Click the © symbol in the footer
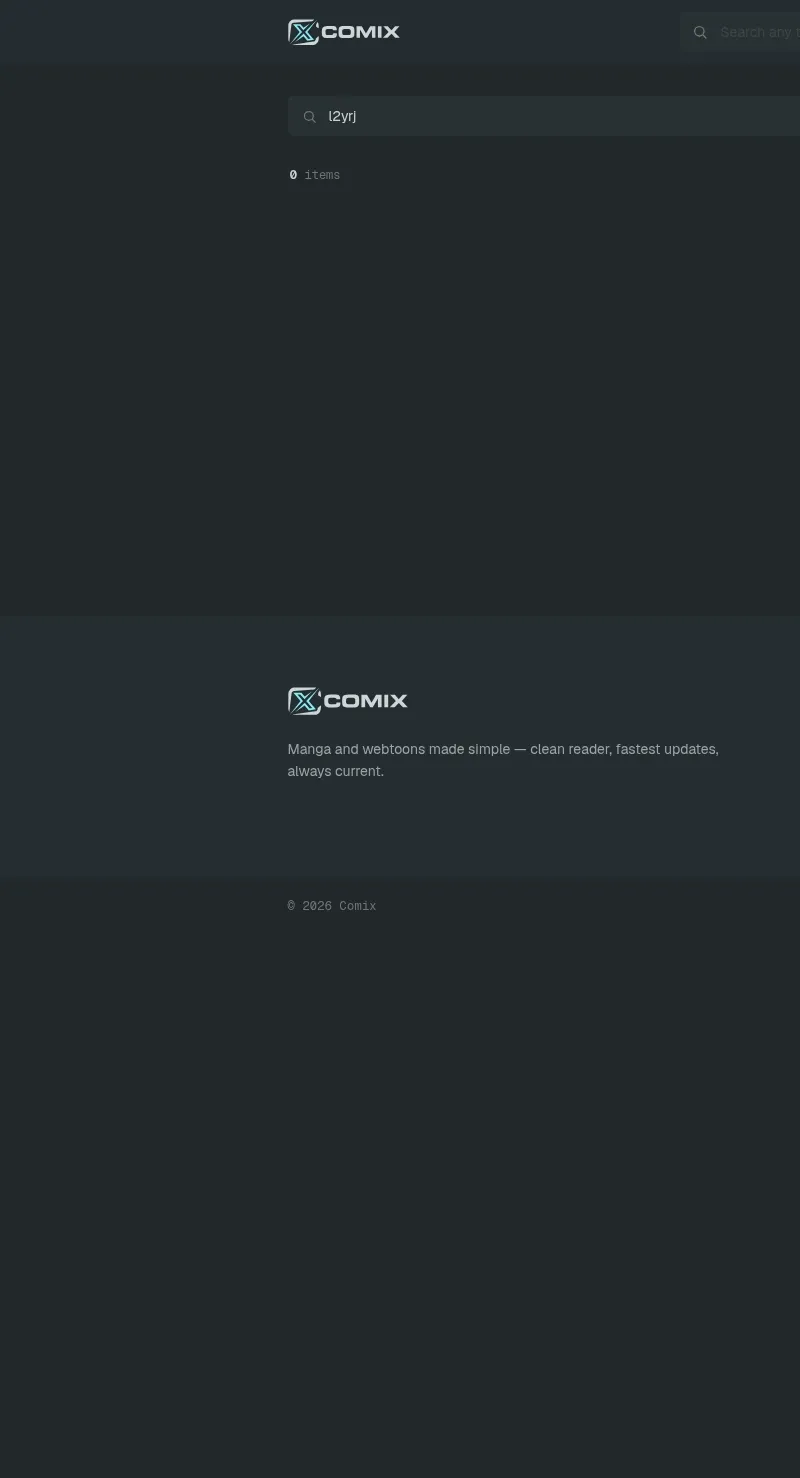The height and width of the screenshot is (1478, 800). tap(292, 906)
